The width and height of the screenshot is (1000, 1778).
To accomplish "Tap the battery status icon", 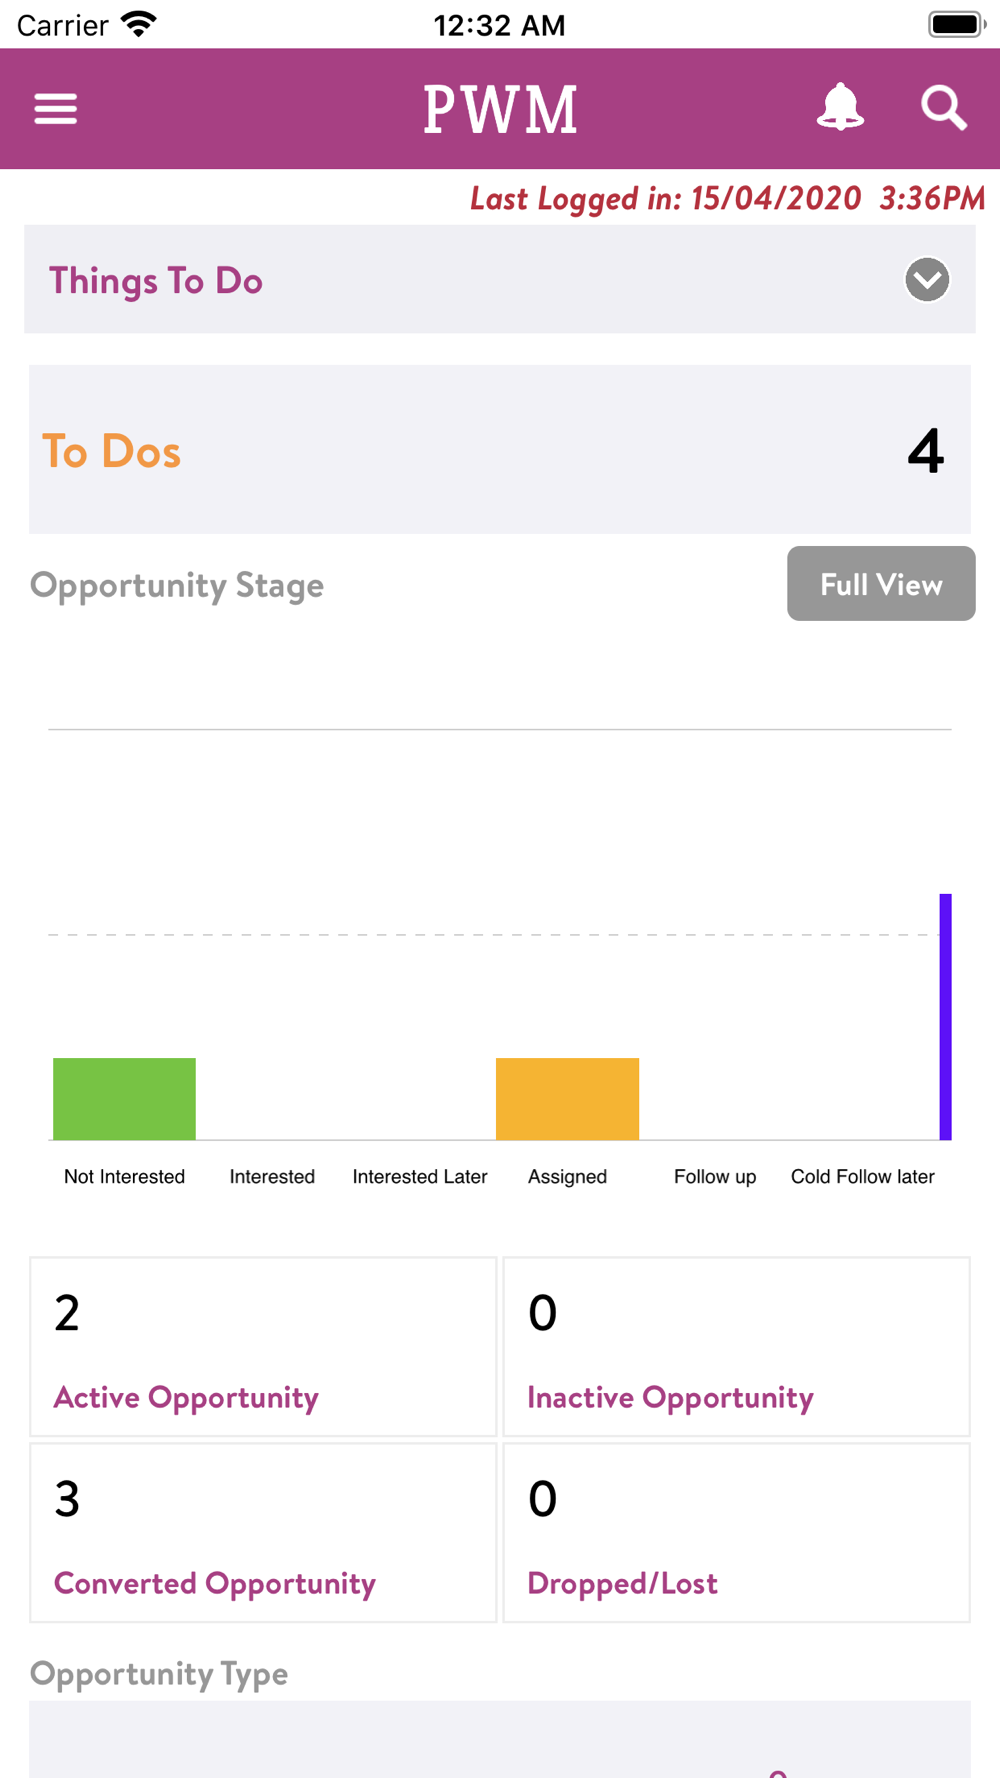I will (957, 24).
